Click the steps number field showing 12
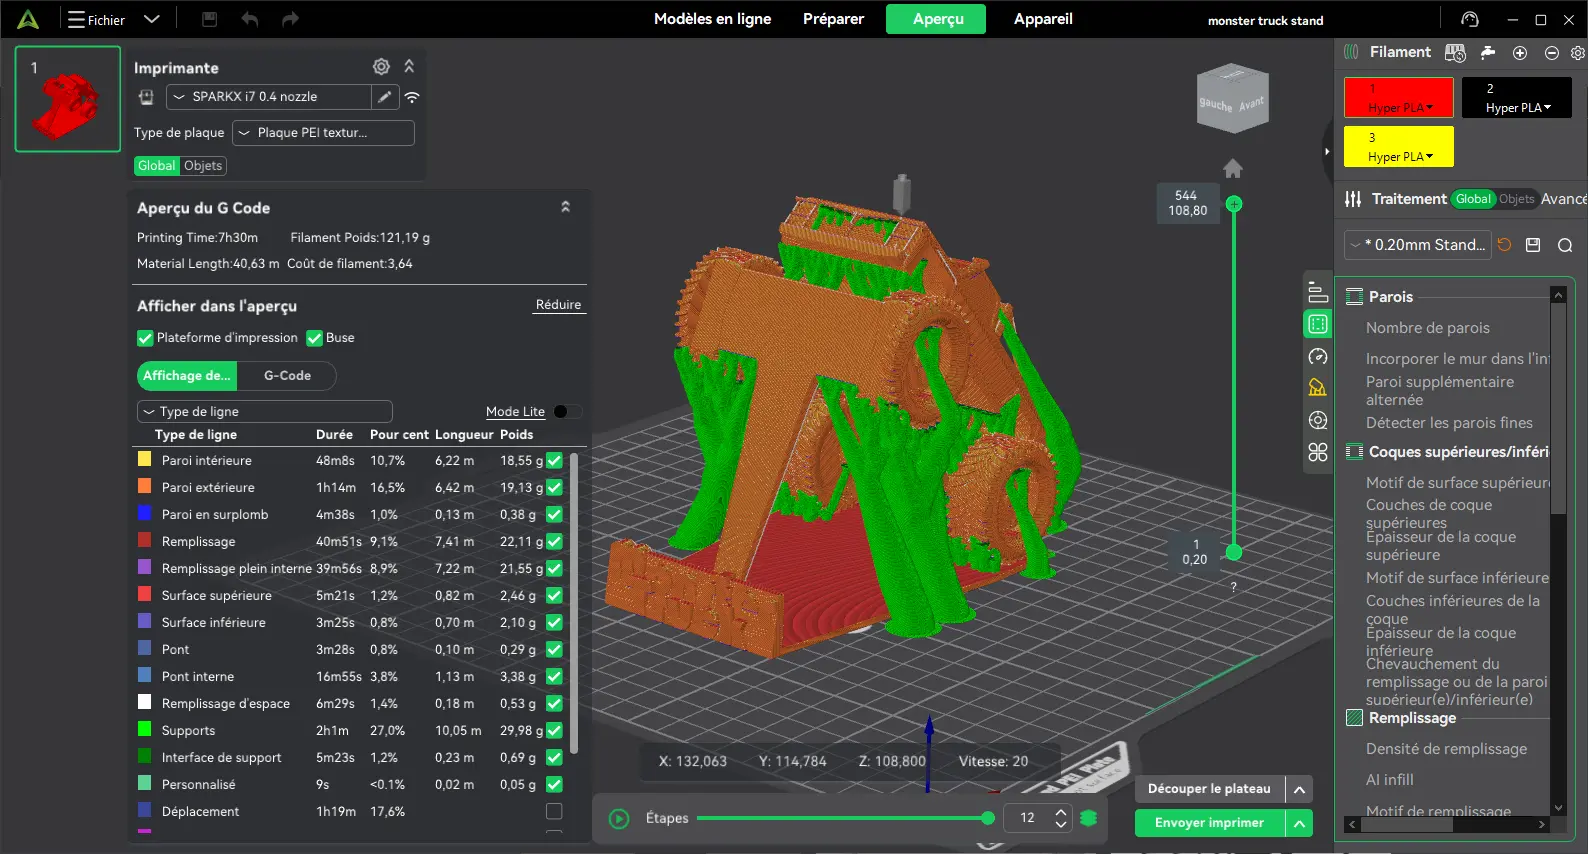The width and height of the screenshot is (1588, 854). [x=1030, y=818]
